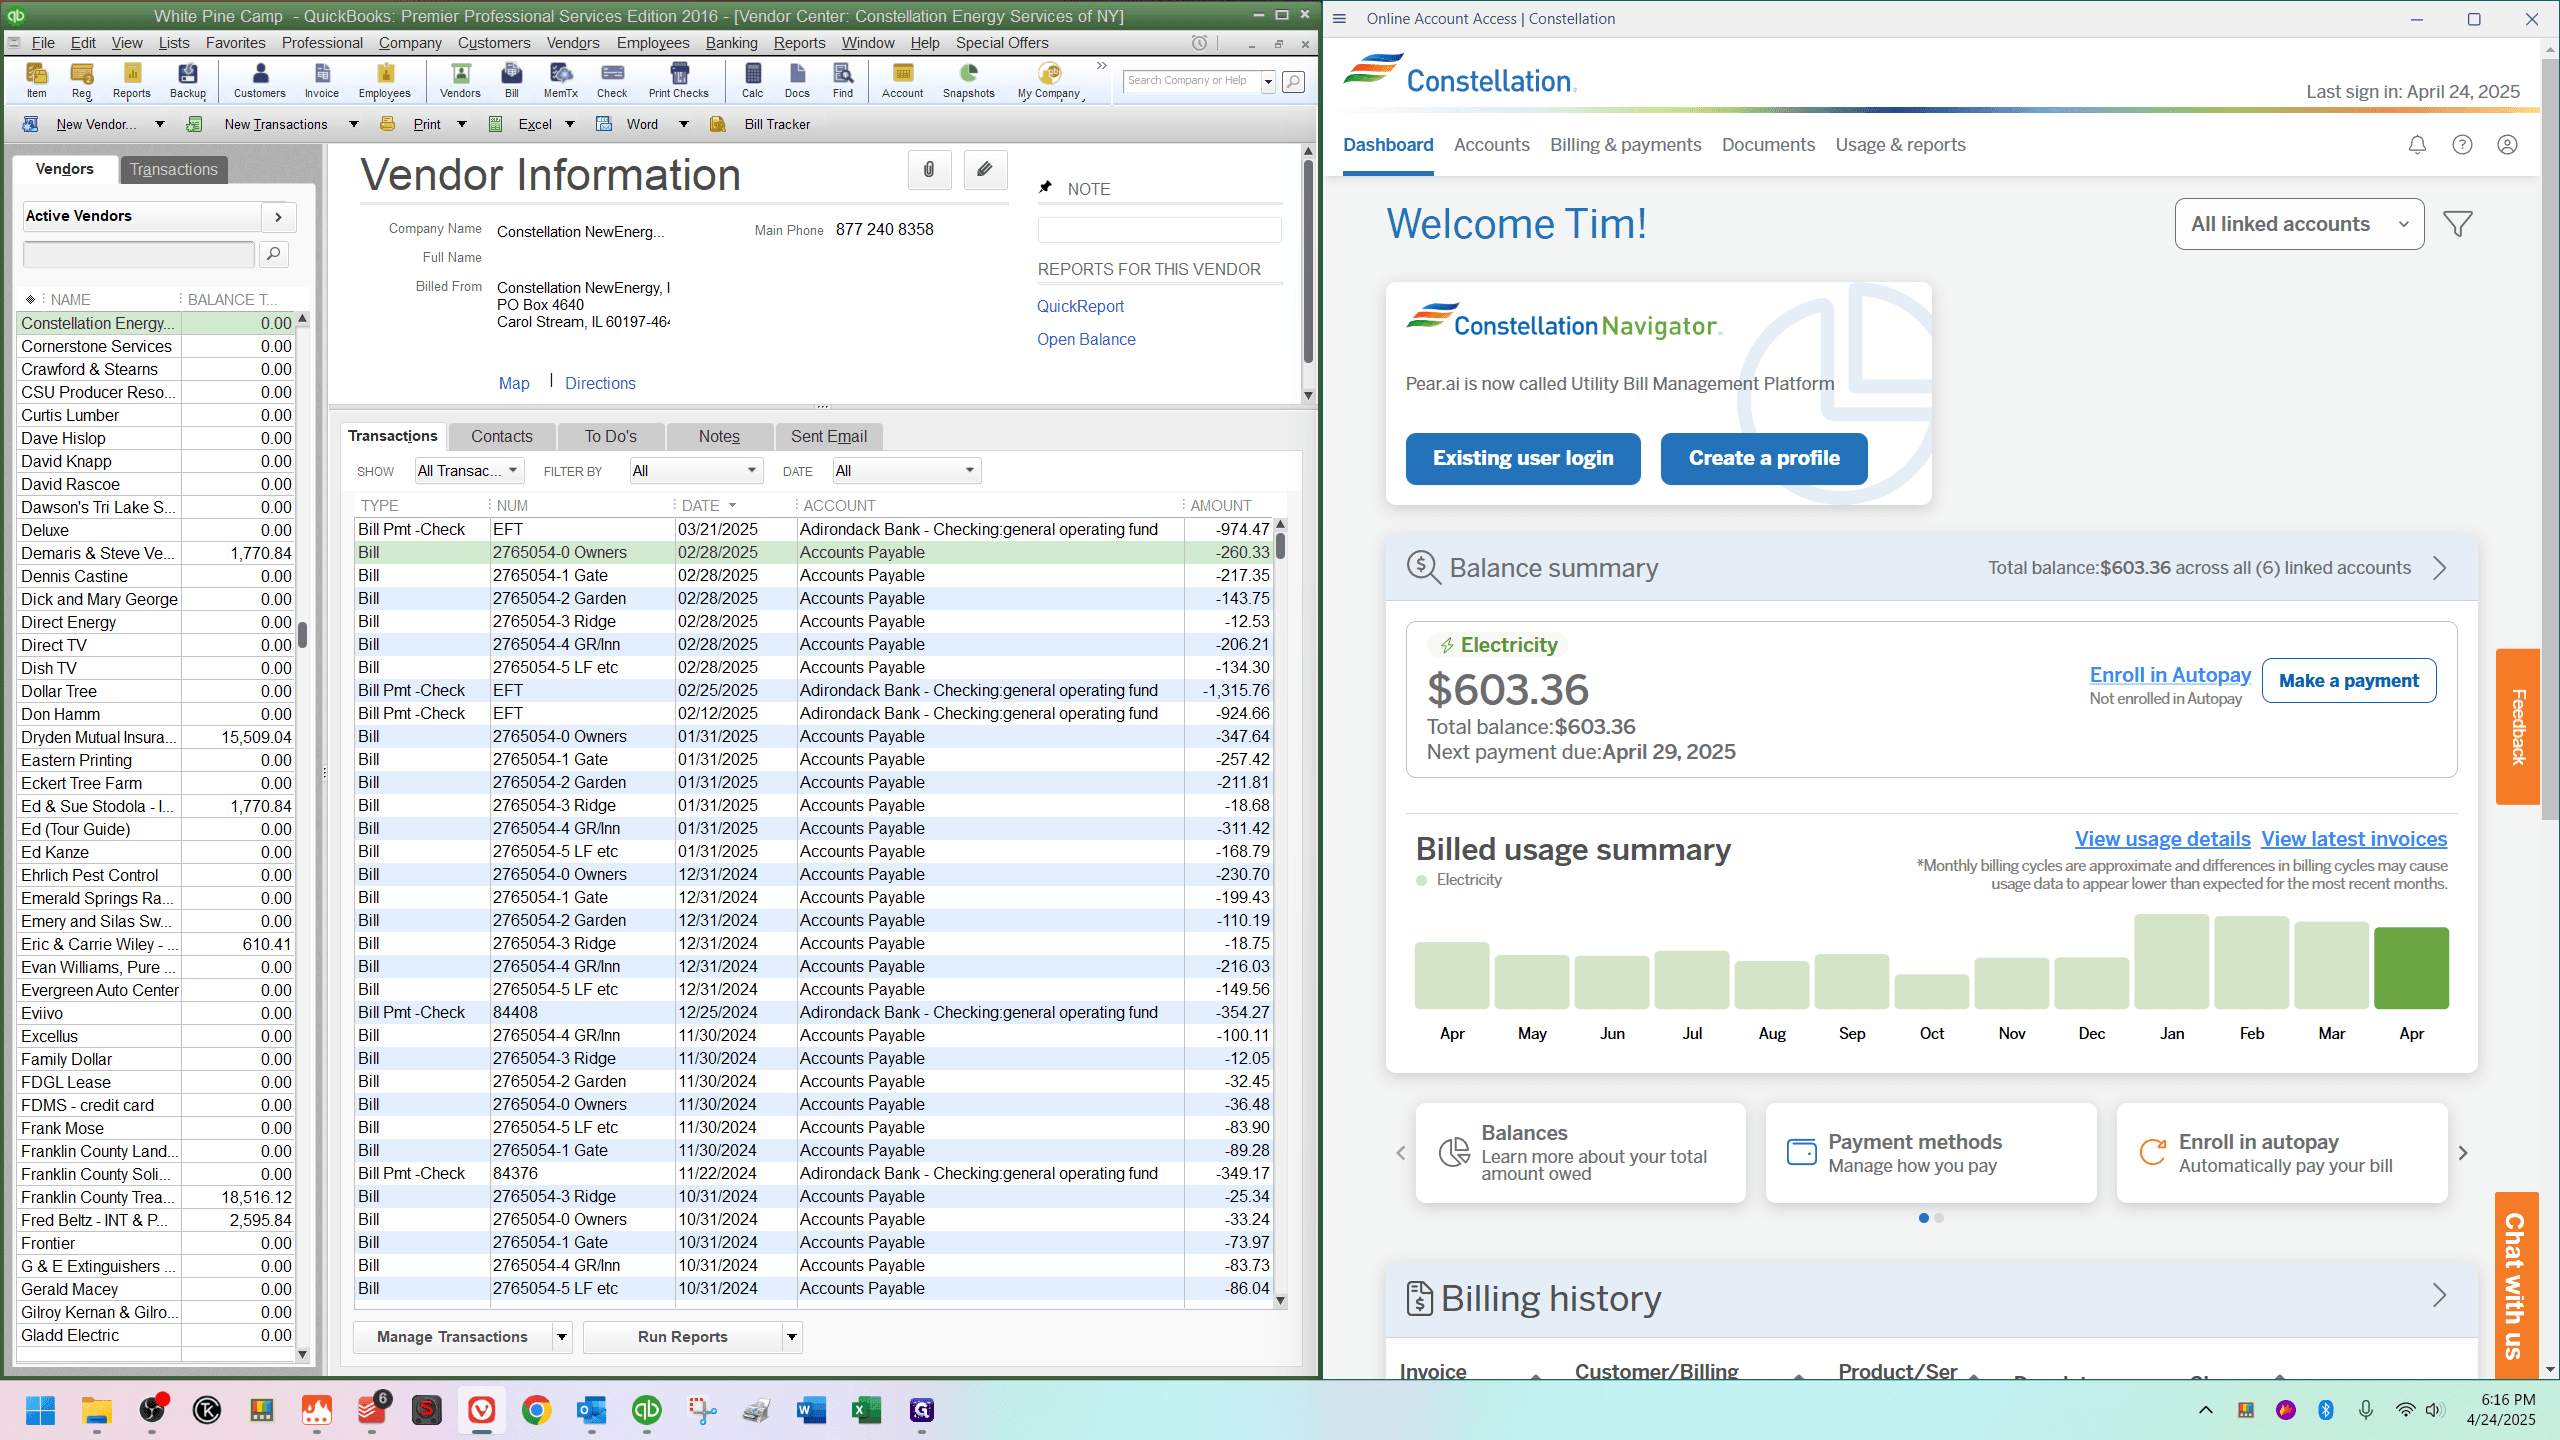Click the paperclip attach icon in Vendor Information
This screenshot has height=1440, width=2560.
click(x=929, y=170)
